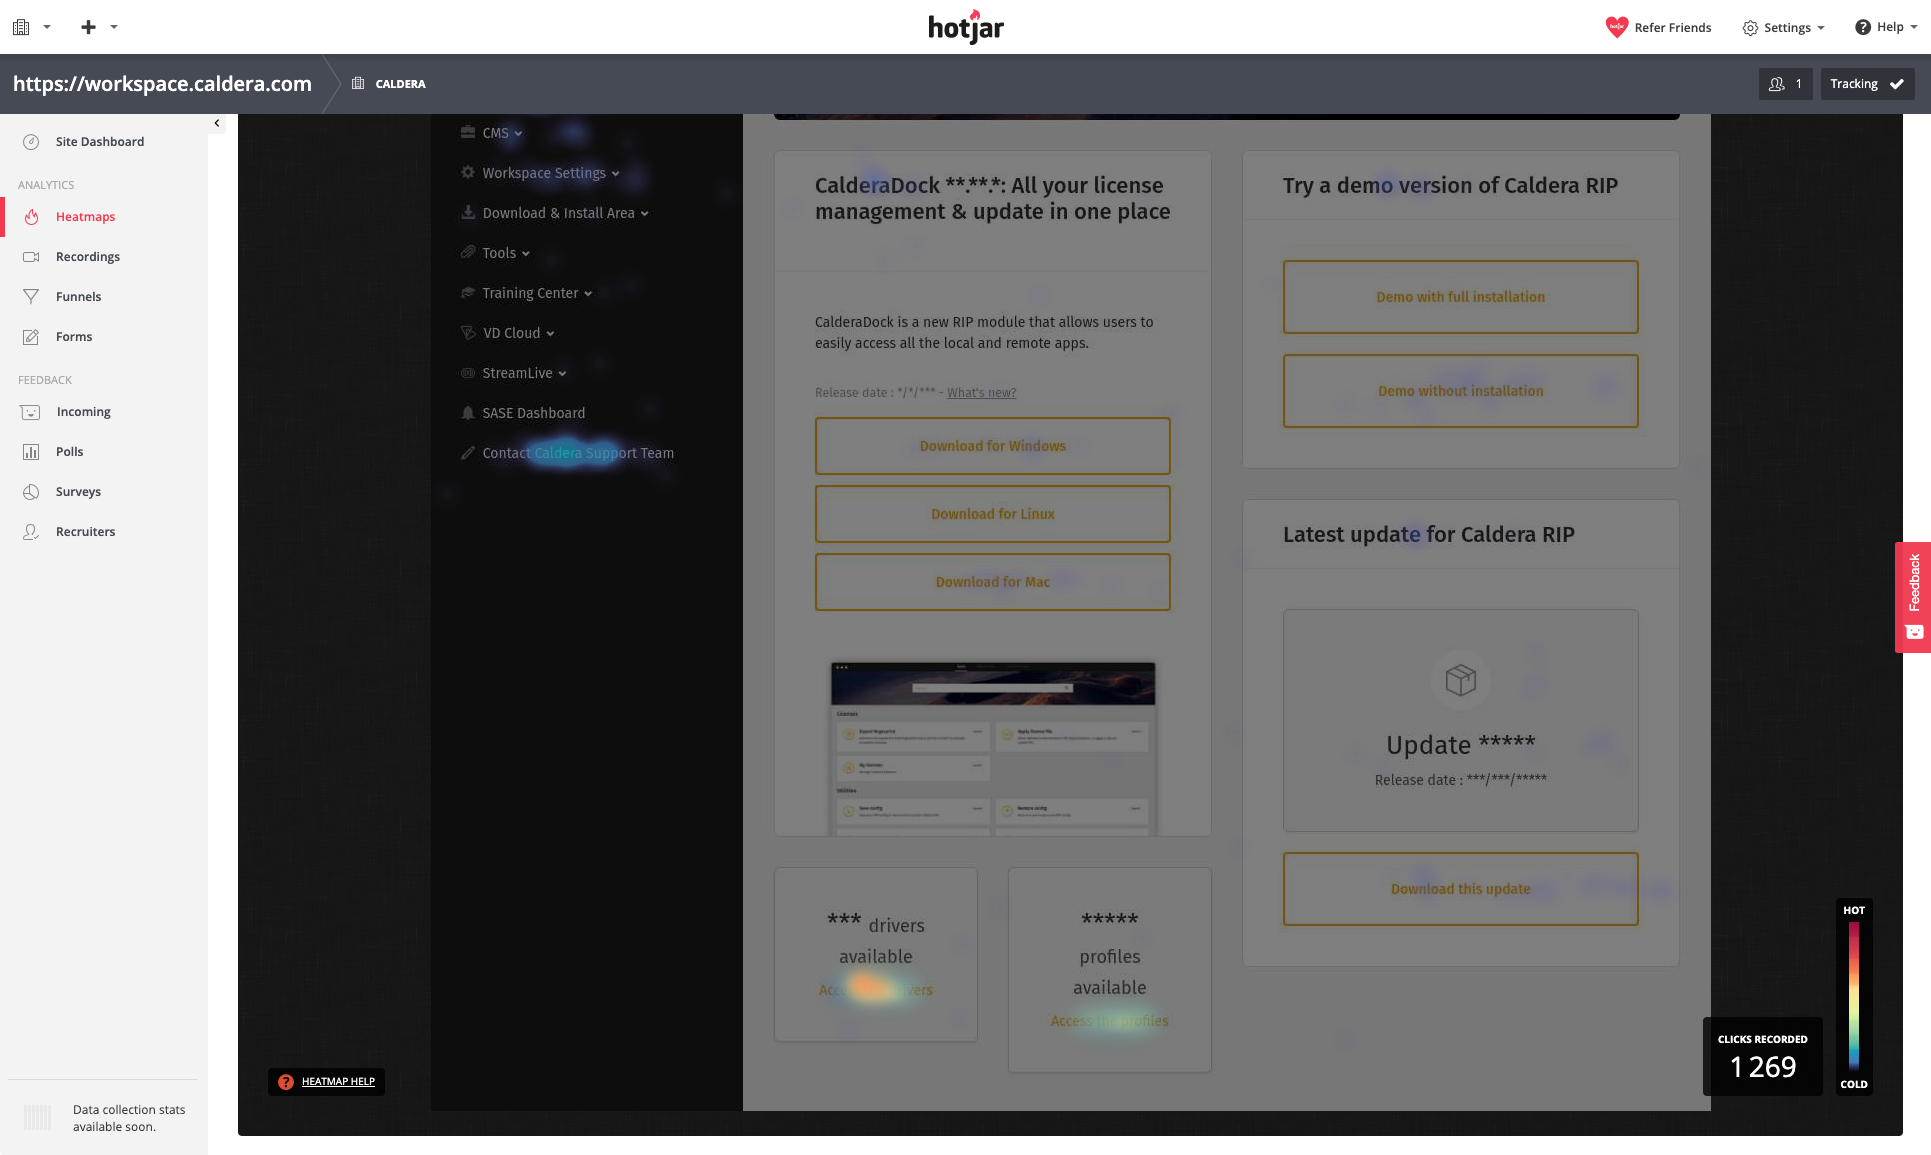
Task: Click the Feedback tab smiley icon
Action: 1914,632
